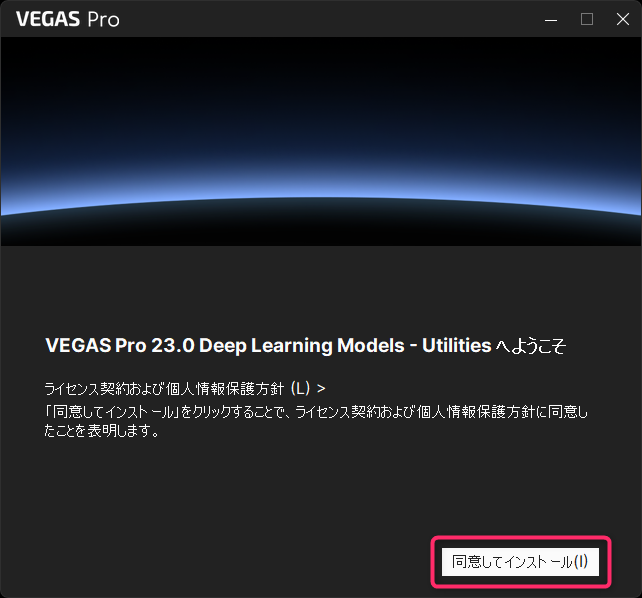Click the empty title bar area
Screen dimensions: 642x598
[328, 19]
